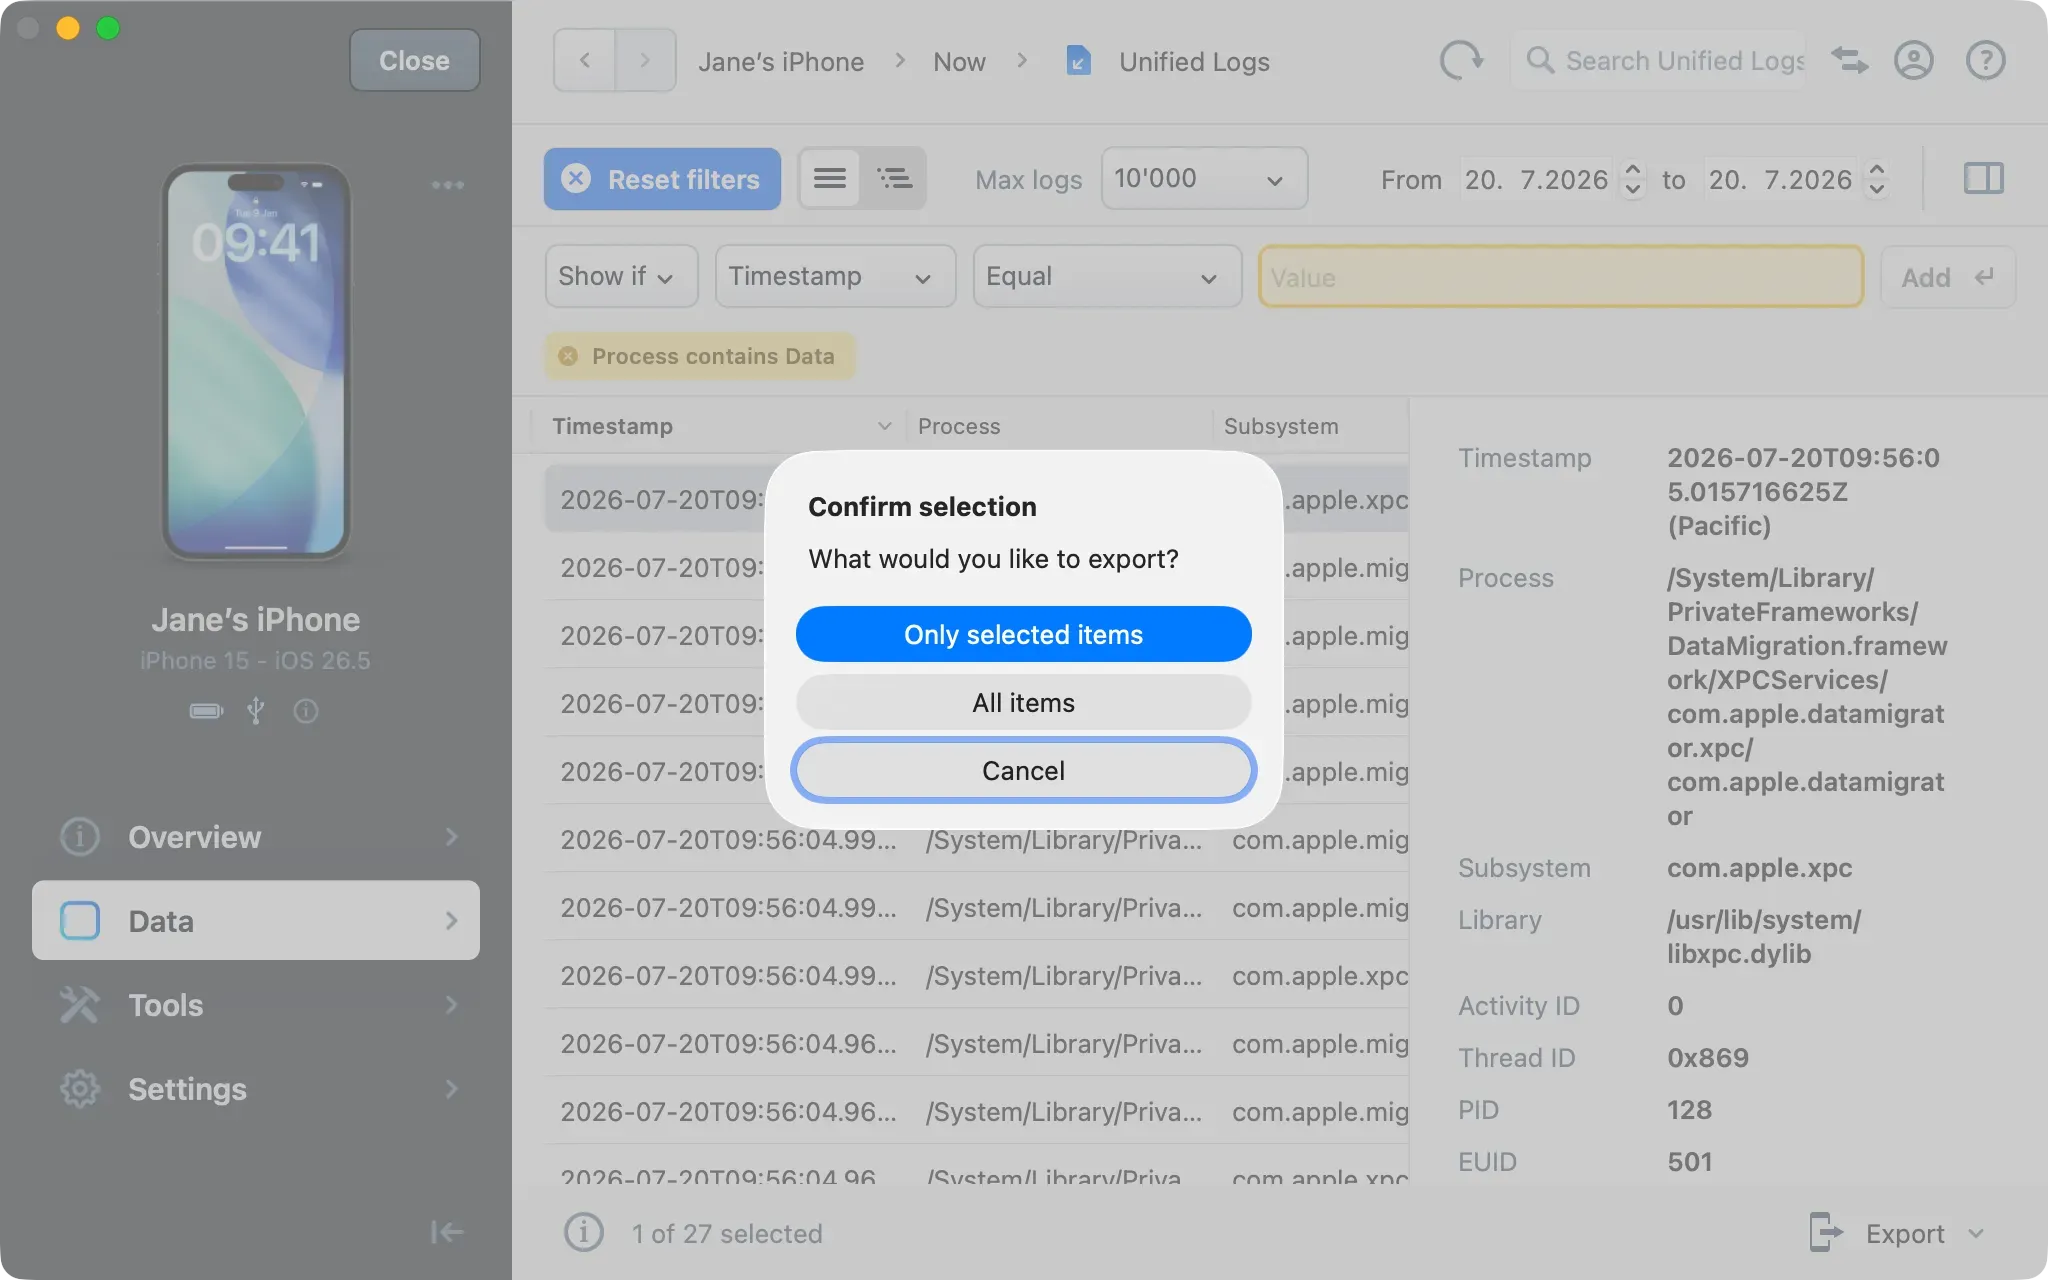Click the From date field

pyautogui.click(x=1536, y=179)
